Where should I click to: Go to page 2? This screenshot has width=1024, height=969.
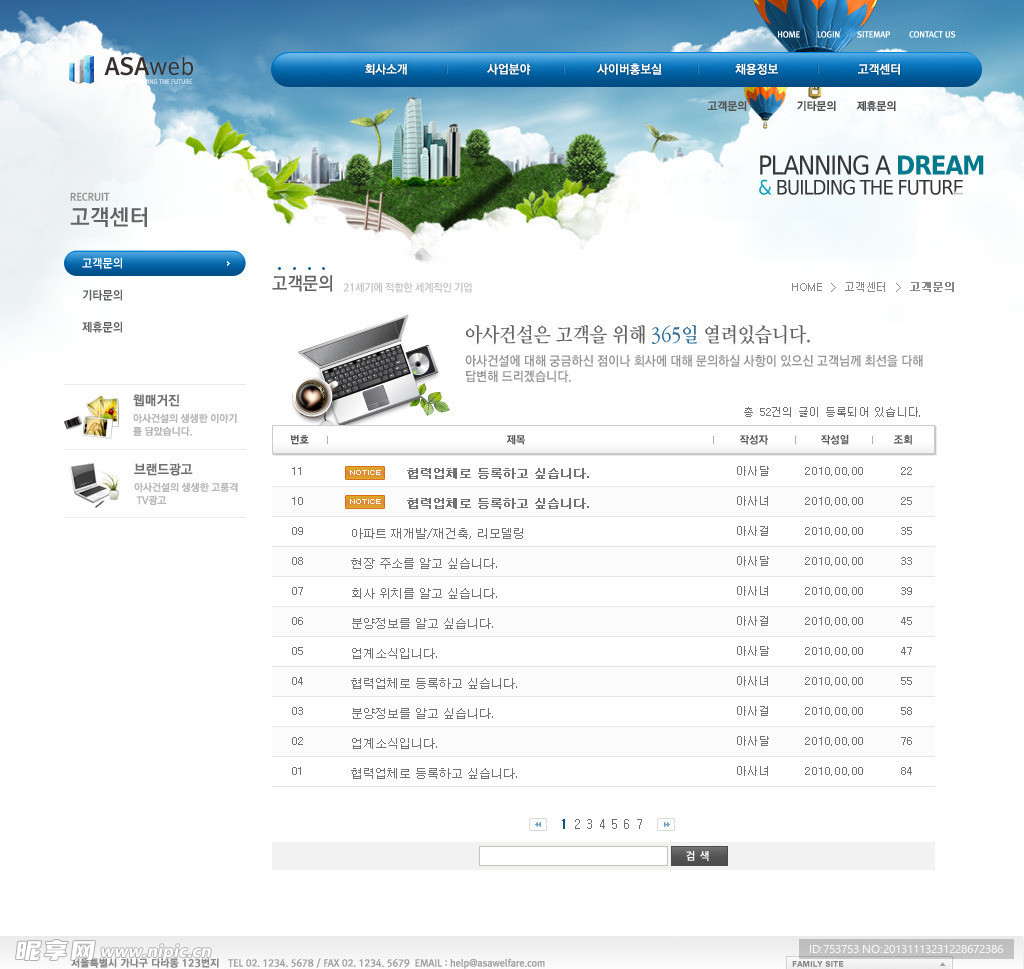(x=577, y=824)
